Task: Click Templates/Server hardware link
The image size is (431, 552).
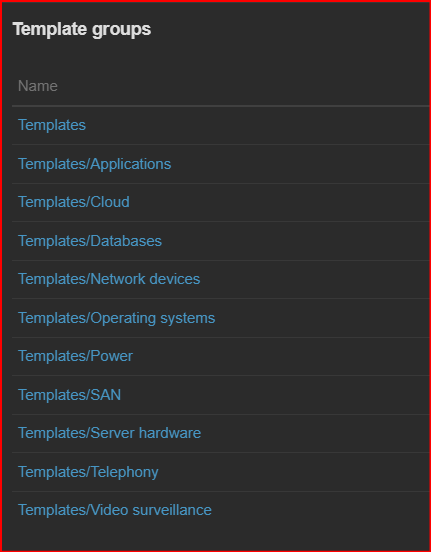Action: point(110,433)
